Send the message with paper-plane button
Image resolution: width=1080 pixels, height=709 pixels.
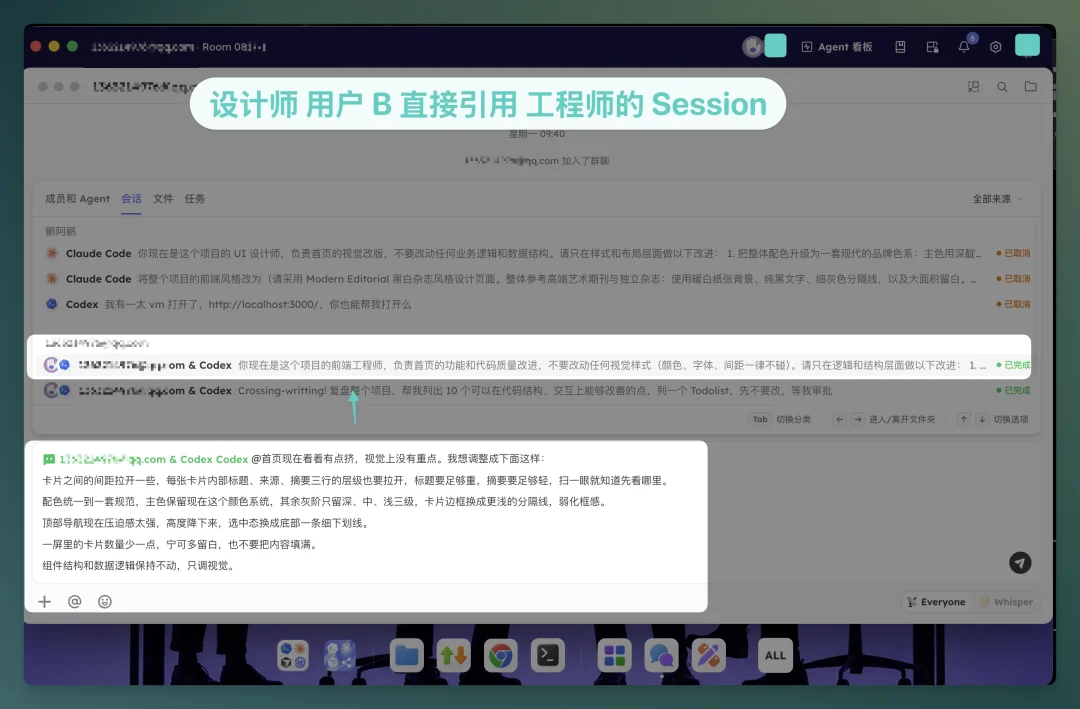click(x=1020, y=563)
